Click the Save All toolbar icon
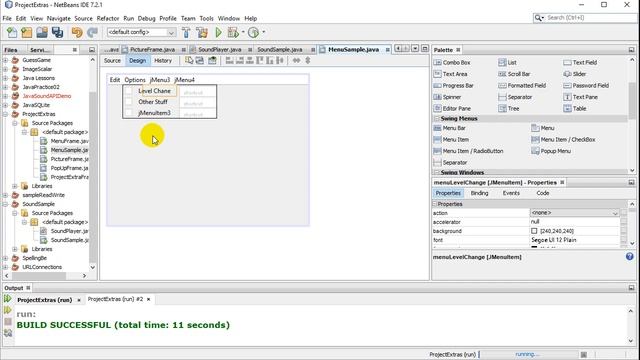 coord(57,32)
